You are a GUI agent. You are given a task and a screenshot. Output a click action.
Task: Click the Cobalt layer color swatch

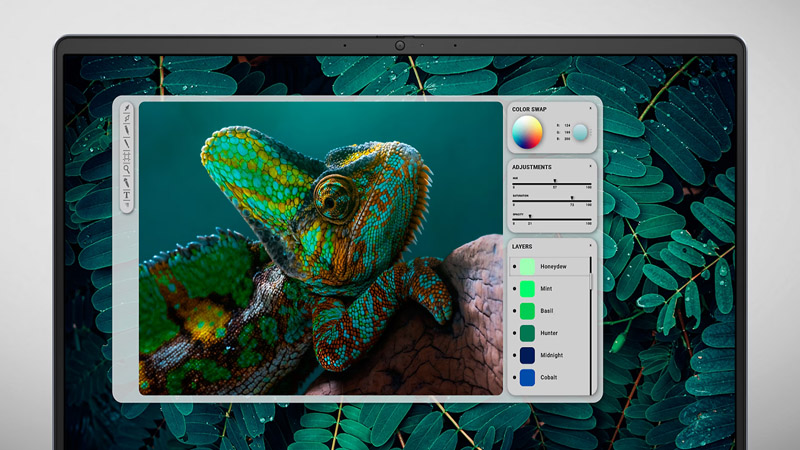click(527, 377)
